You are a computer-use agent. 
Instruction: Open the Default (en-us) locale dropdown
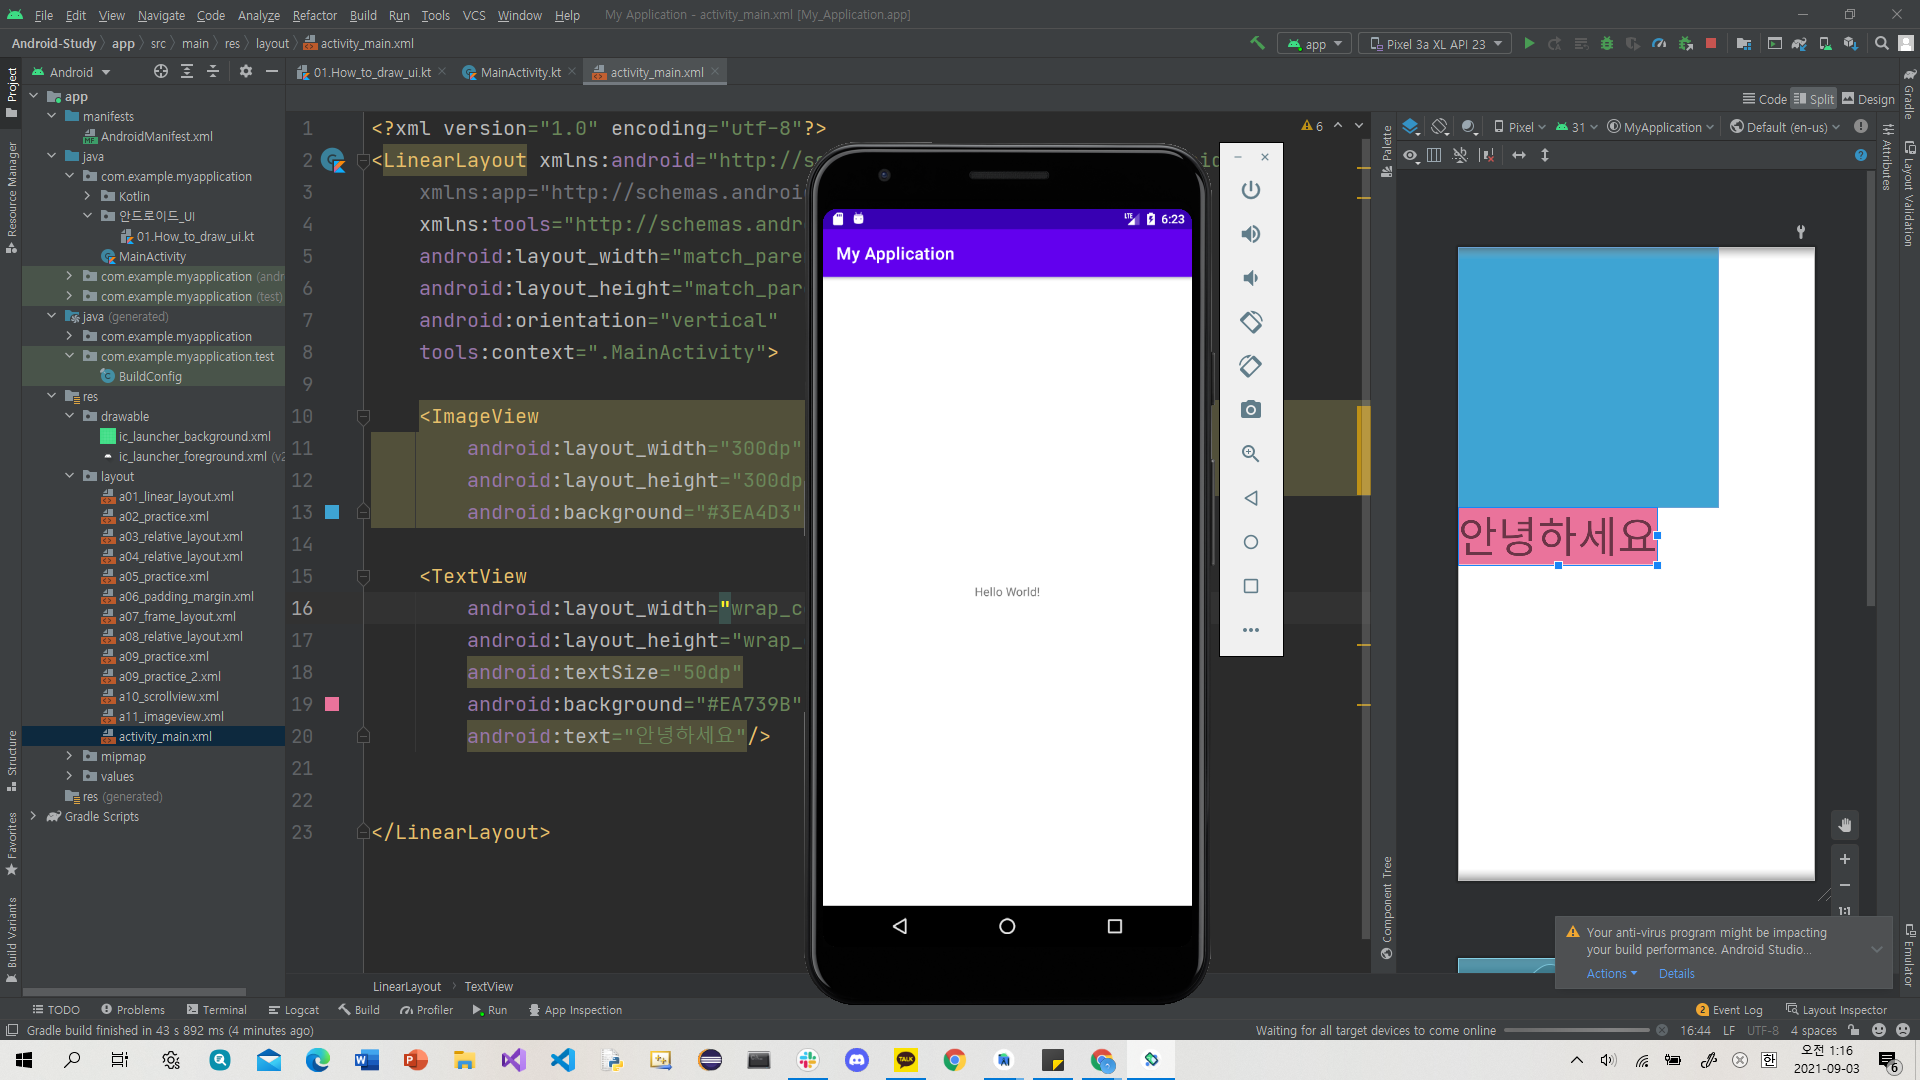coord(1786,127)
